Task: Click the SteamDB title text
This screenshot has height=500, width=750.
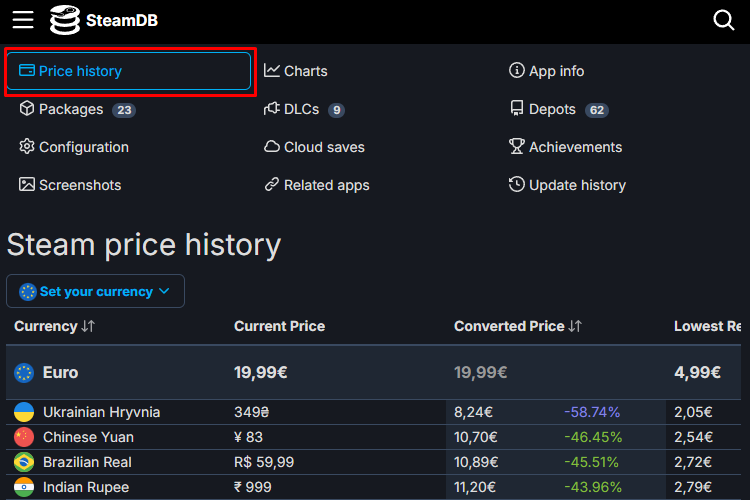Action: pyautogui.click(x=121, y=21)
